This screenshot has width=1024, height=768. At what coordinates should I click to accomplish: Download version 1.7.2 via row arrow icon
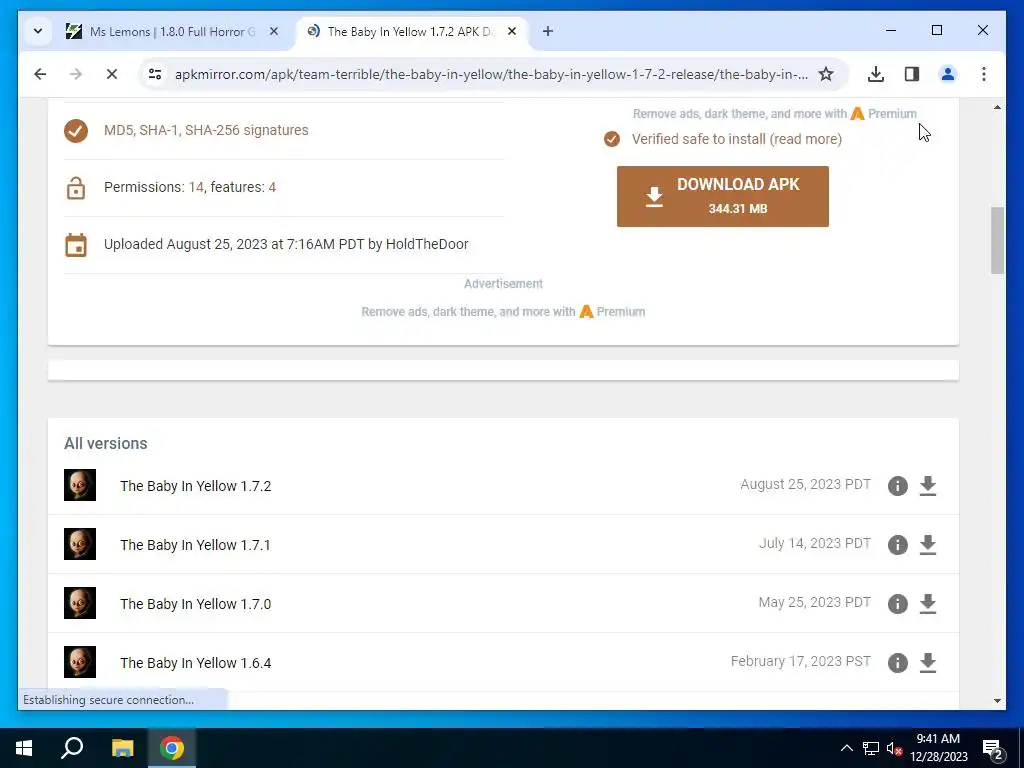(928, 486)
